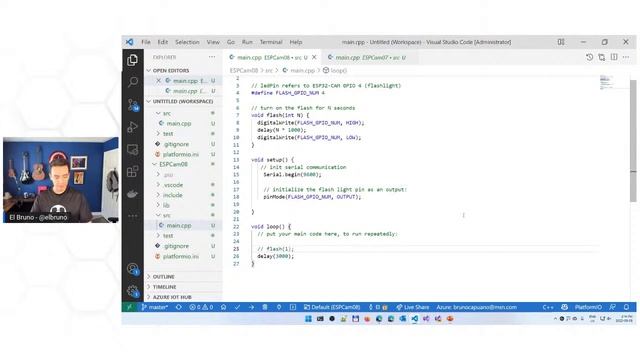
Task: Click the loop() breadcrumb item
Action: (x=335, y=70)
